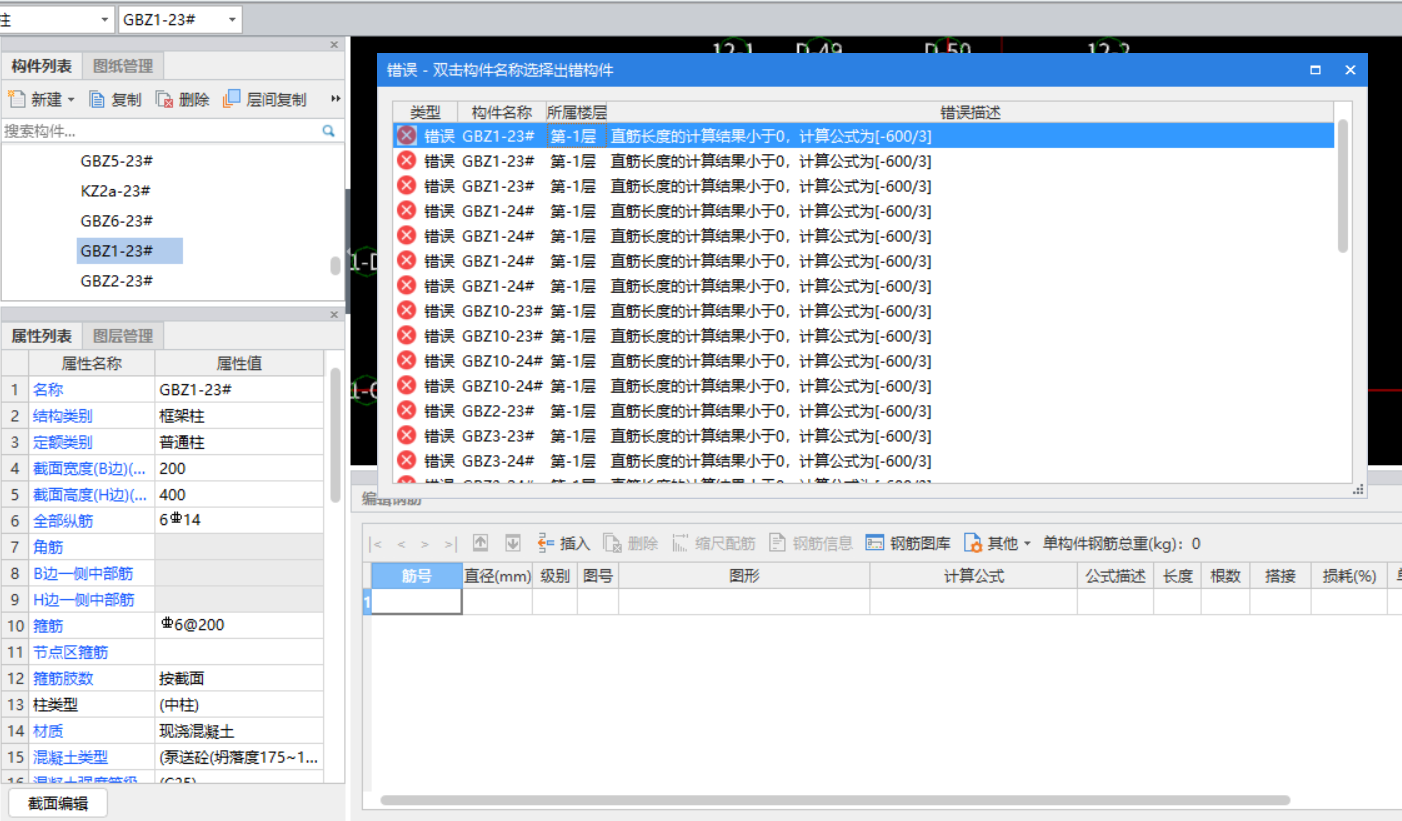This screenshot has width=1402, height=821.
Task: Click inside the 搜索构件 search field
Action: click(160, 131)
